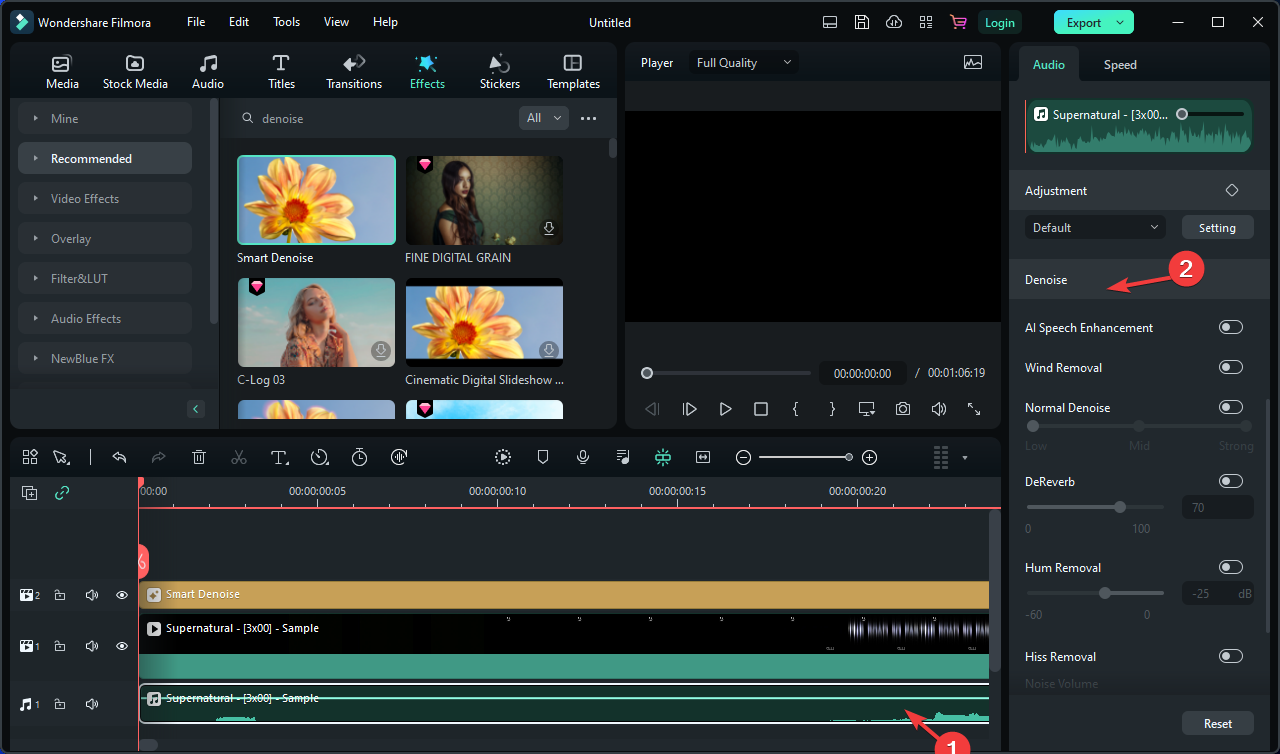Switch to the Speed tab
1280x754 pixels.
coord(1120,64)
